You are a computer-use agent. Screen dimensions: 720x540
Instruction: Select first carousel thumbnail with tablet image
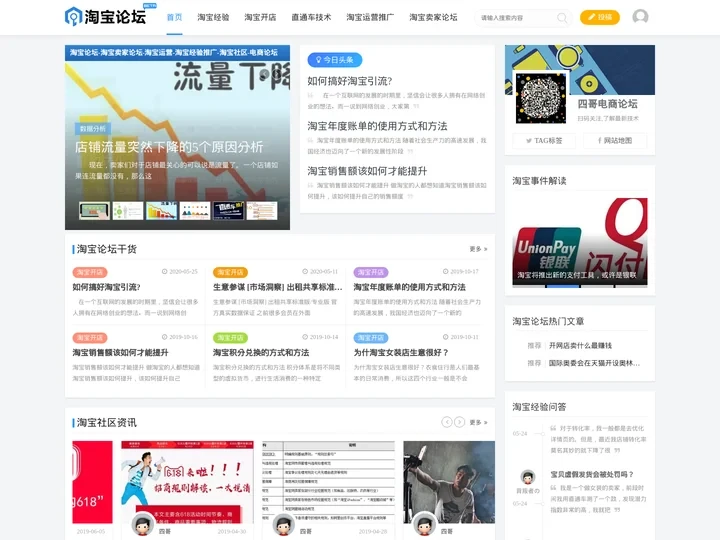click(94, 211)
